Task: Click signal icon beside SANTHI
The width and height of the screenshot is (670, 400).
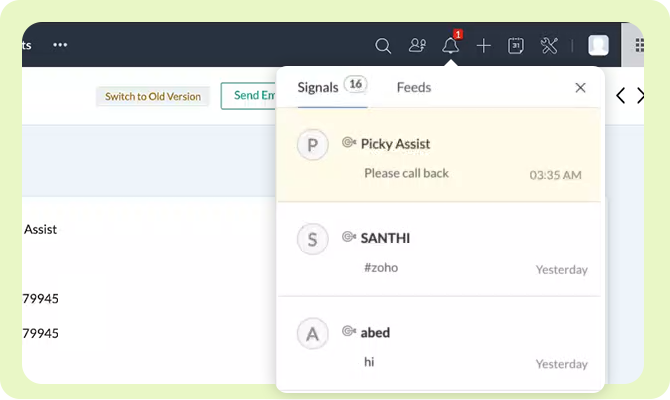Action: tap(349, 237)
